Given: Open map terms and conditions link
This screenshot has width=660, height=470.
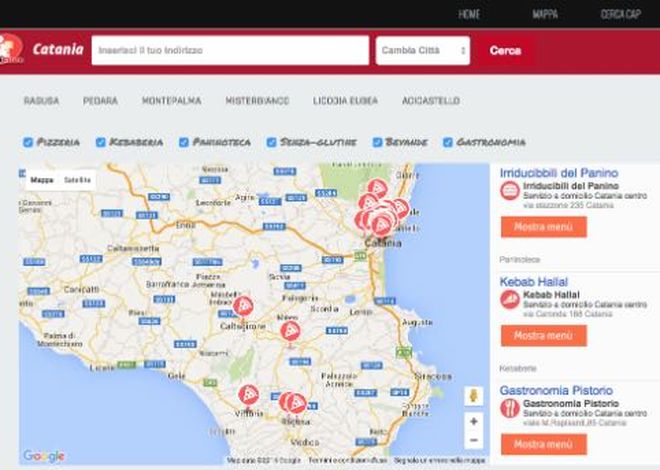Looking at the screenshot, I should point(348,460).
